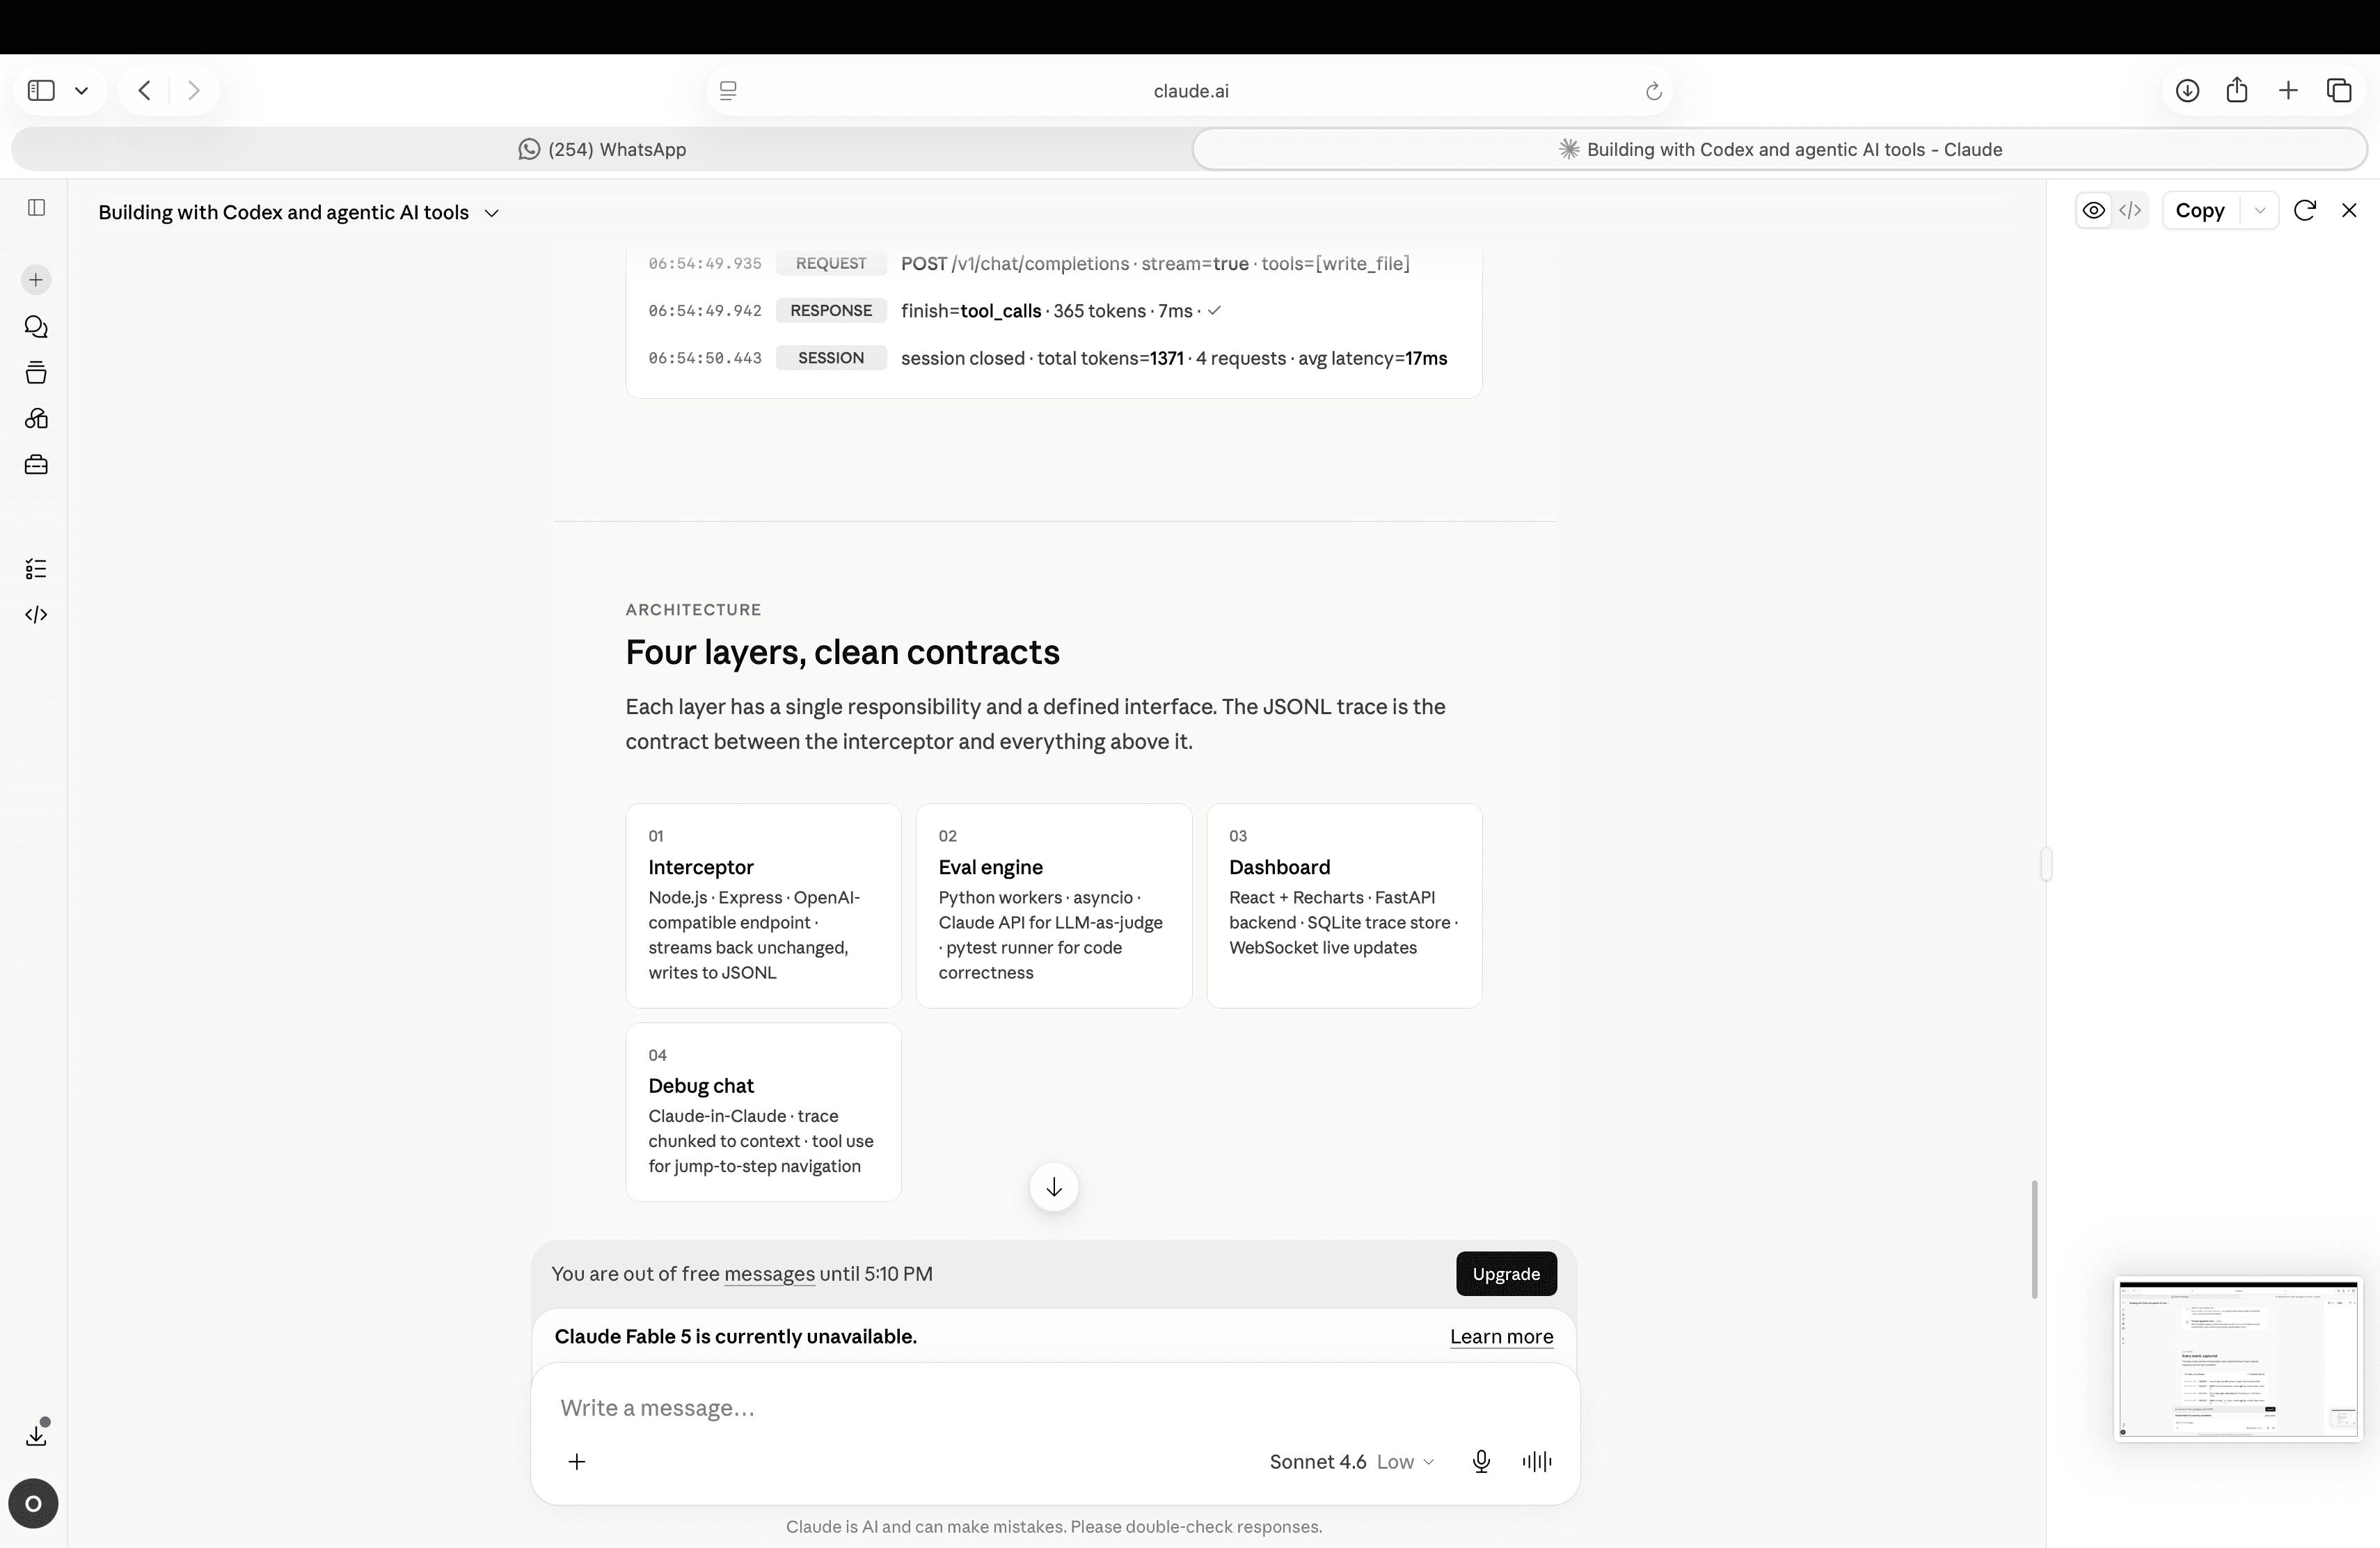Go forward to the next page
2380x1548 pixels.
pyautogui.click(x=194, y=91)
